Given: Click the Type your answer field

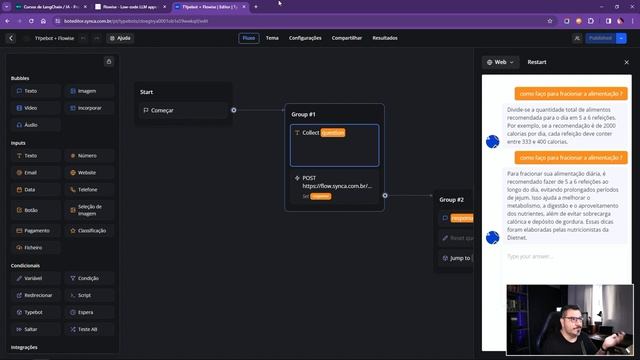Looking at the screenshot, I should (564, 256).
